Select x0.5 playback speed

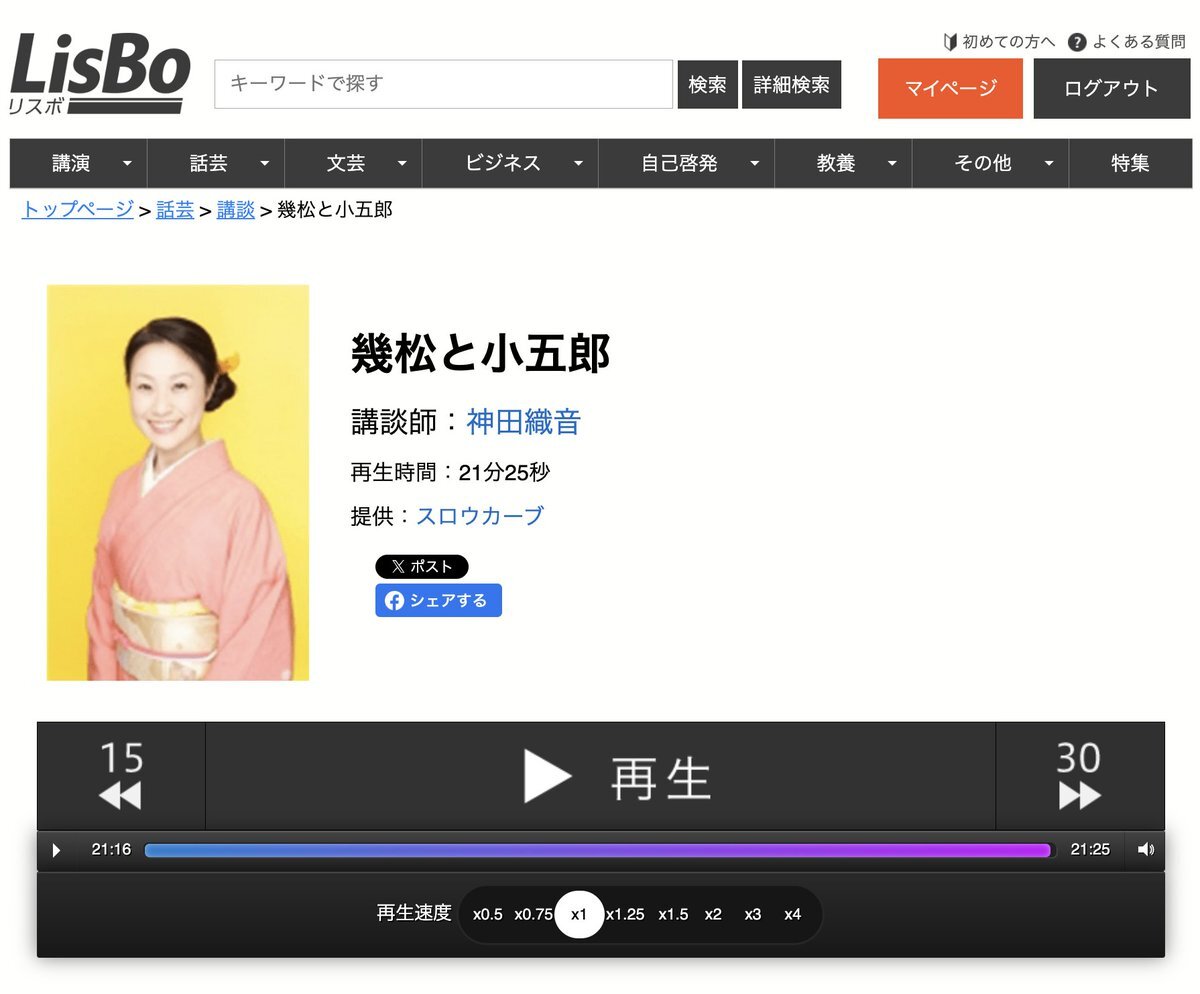[488, 914]
